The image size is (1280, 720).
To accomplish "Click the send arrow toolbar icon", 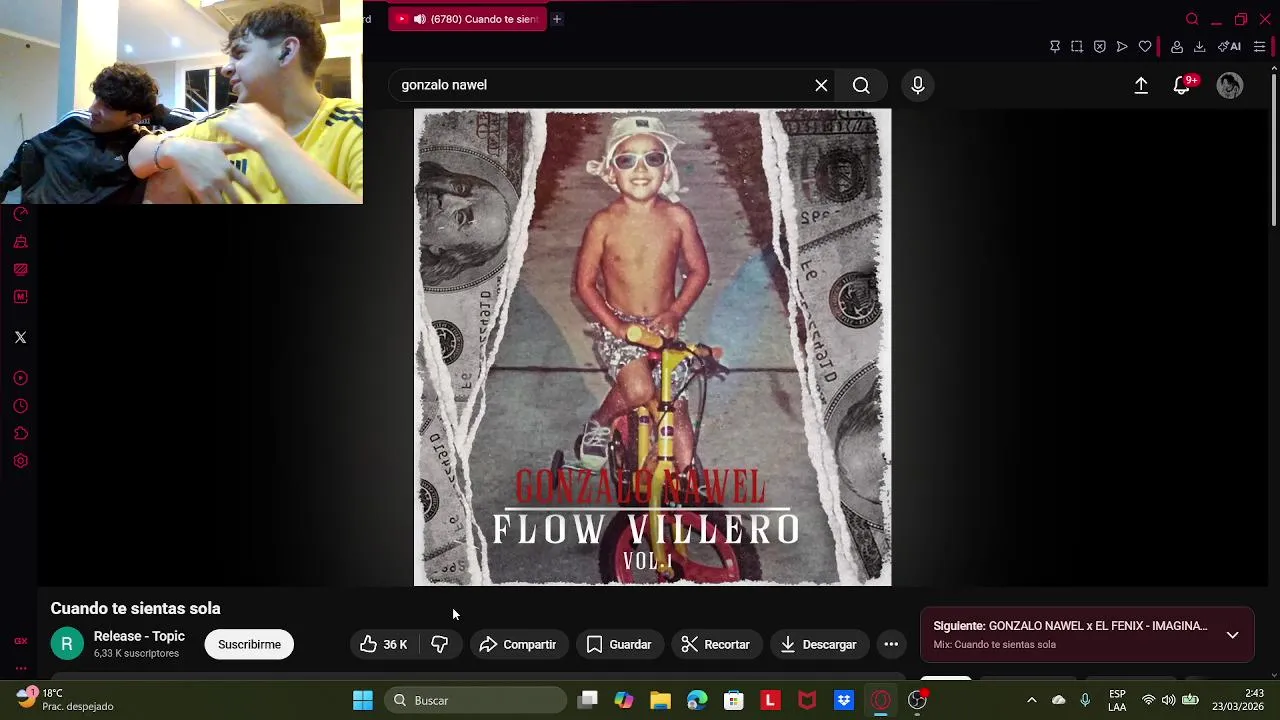I will [x=1122, y=46].
